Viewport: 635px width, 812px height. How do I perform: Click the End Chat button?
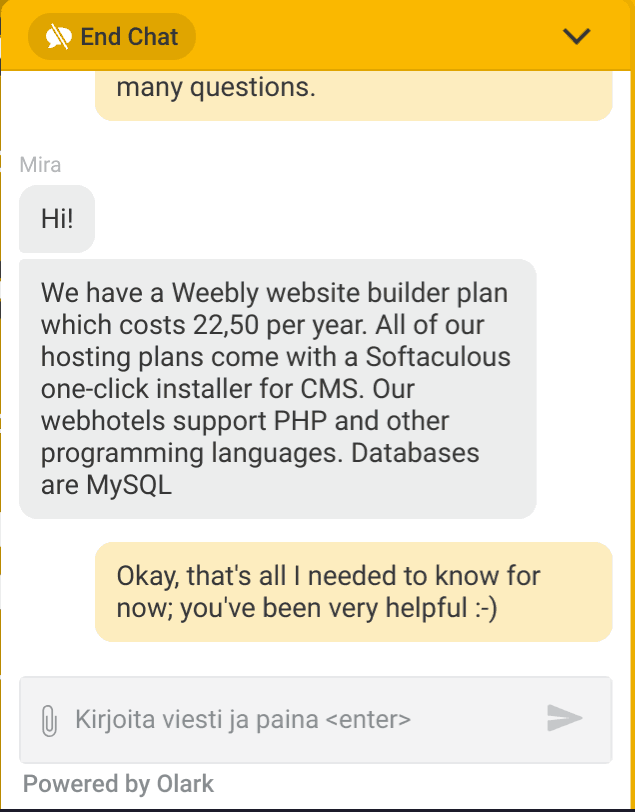point(111,36)
